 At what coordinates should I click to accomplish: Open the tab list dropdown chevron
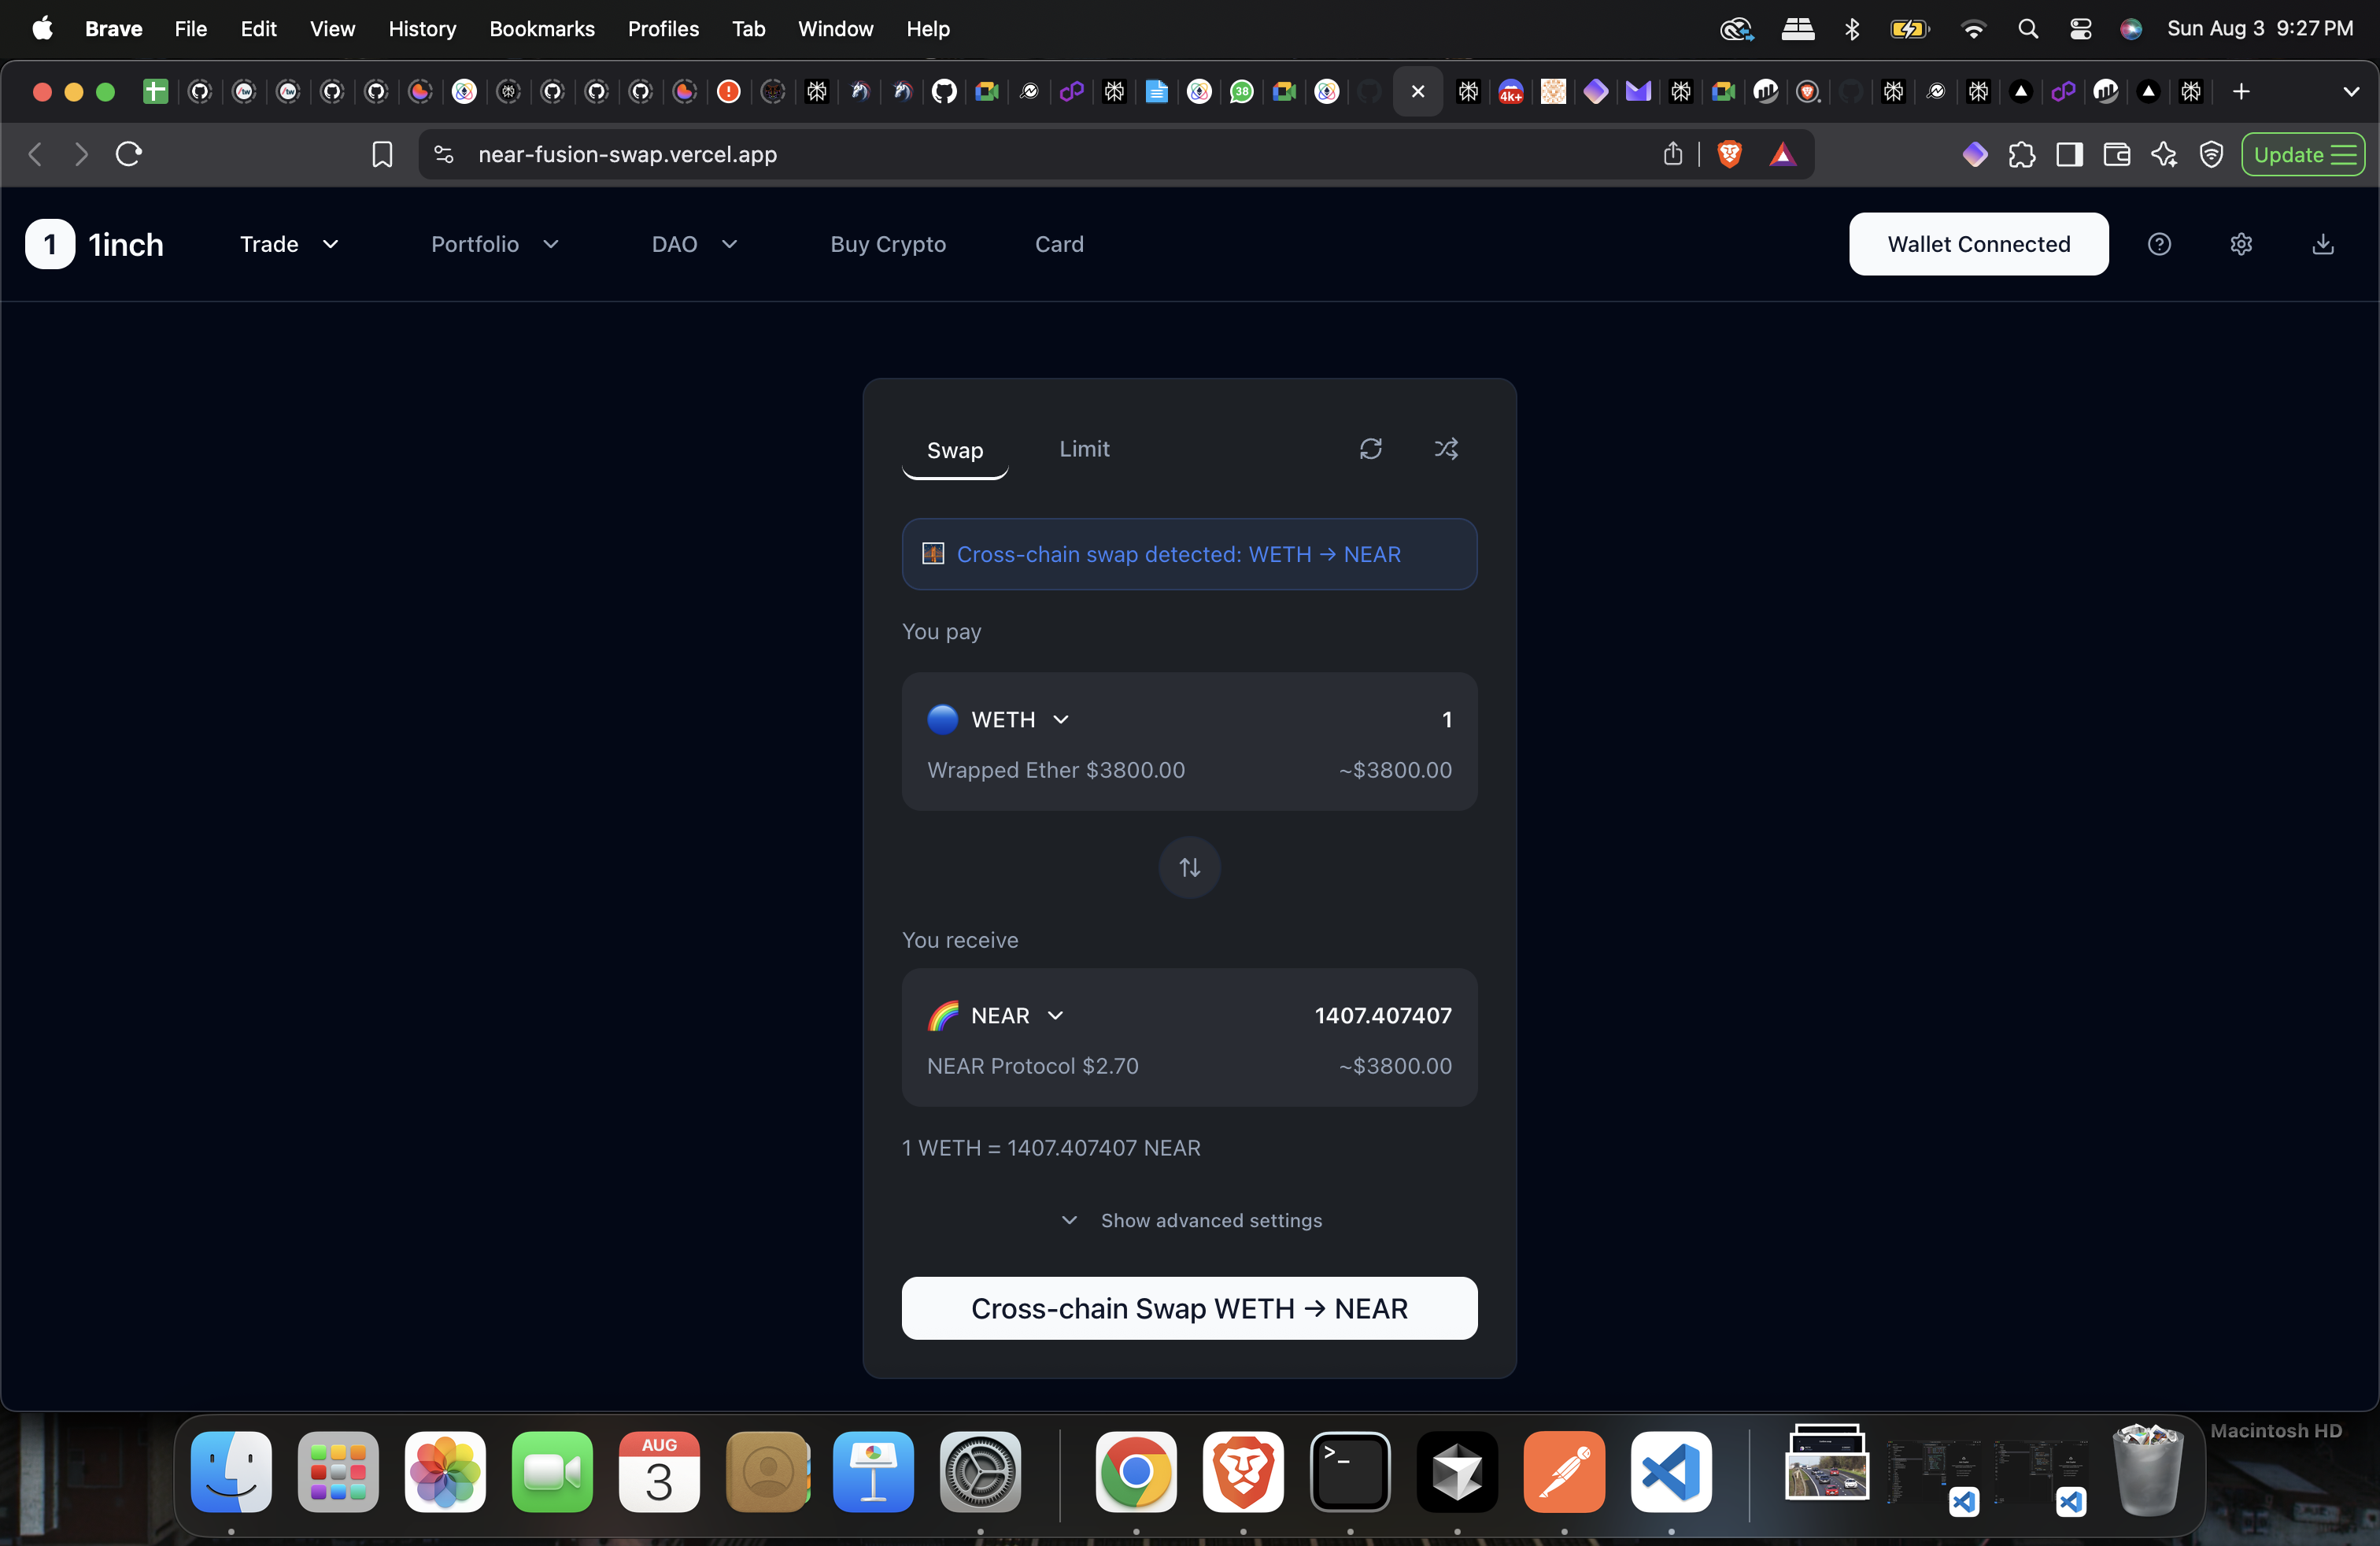click(x=2351, y=92)
